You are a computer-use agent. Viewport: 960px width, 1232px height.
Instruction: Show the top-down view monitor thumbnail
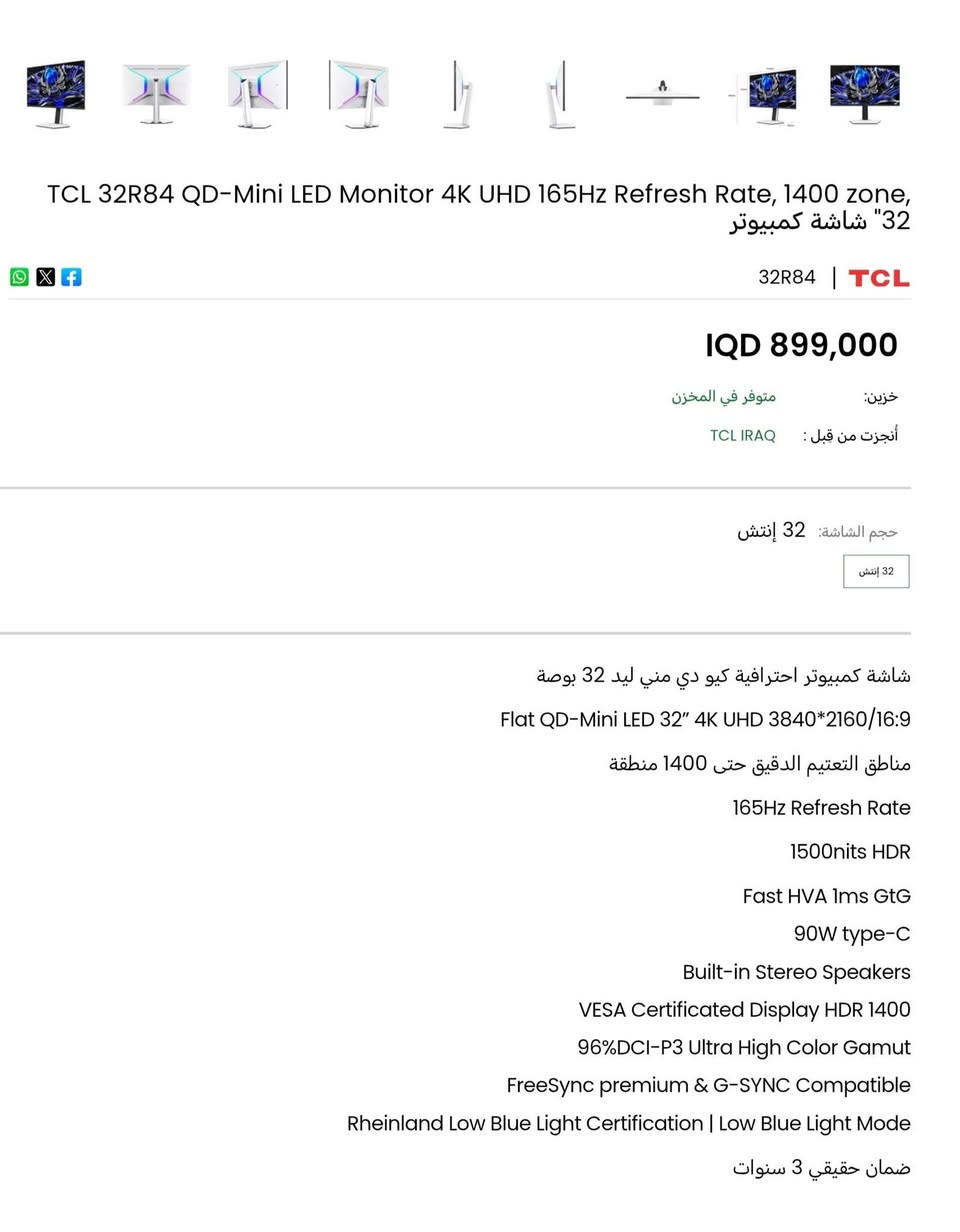click(x=662, y=95)
